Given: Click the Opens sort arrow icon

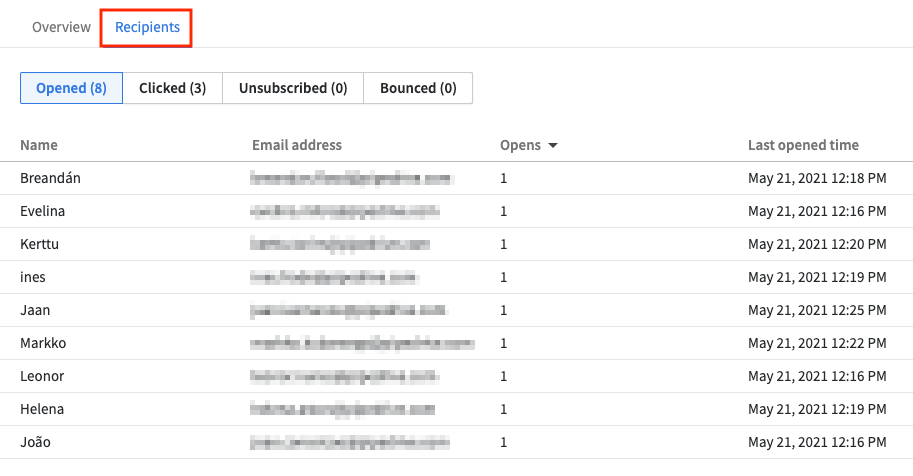Looking at the screenshot, I should click(552, 146).
